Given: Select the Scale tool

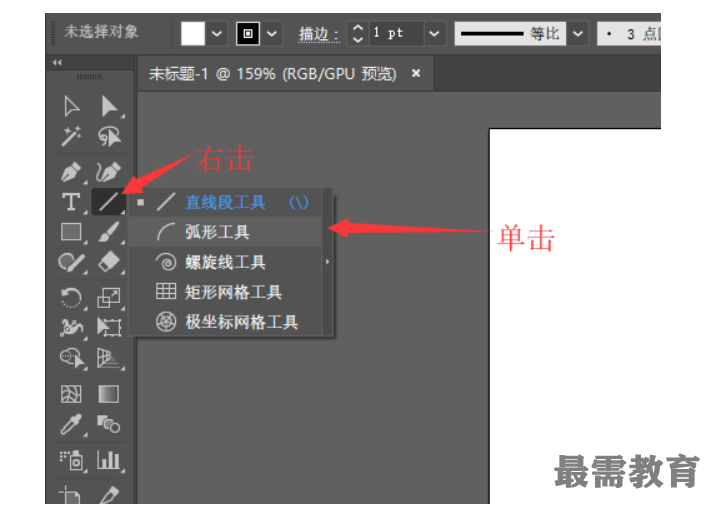Looking at the screenshot, I should pos(109,298).
